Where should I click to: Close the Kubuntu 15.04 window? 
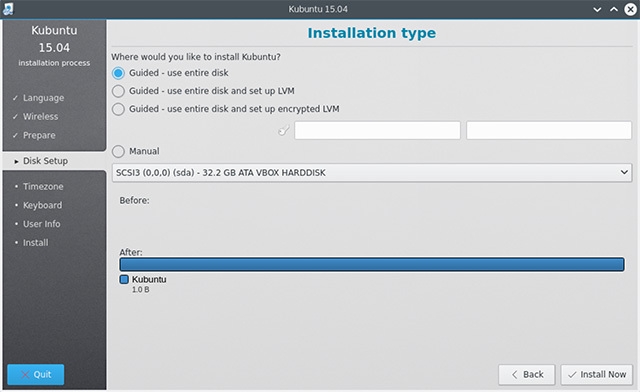click(631, 9)
